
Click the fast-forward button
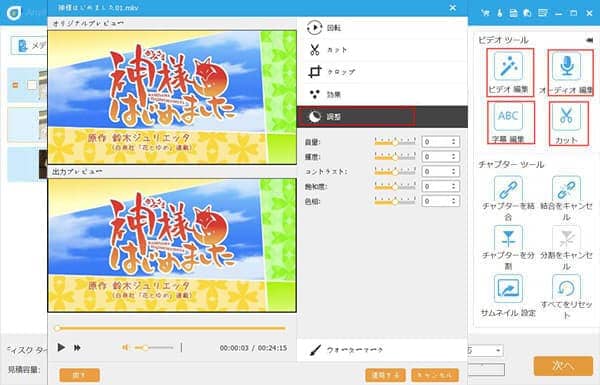tap(77, 347)
